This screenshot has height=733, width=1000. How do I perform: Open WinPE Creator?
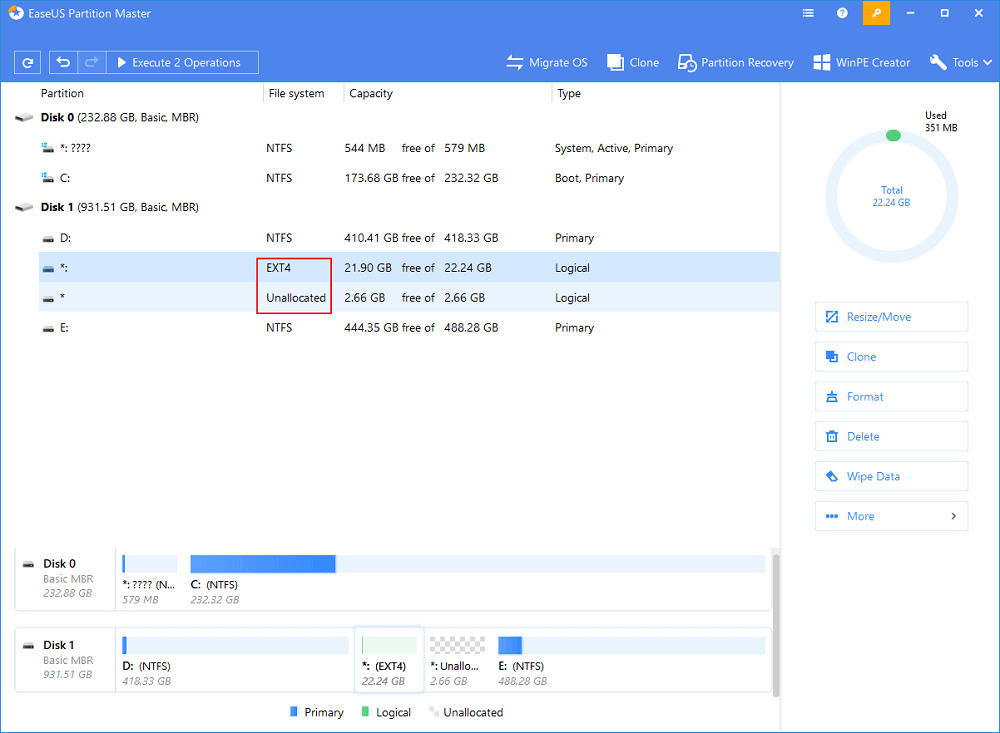(x=861, y=62)
